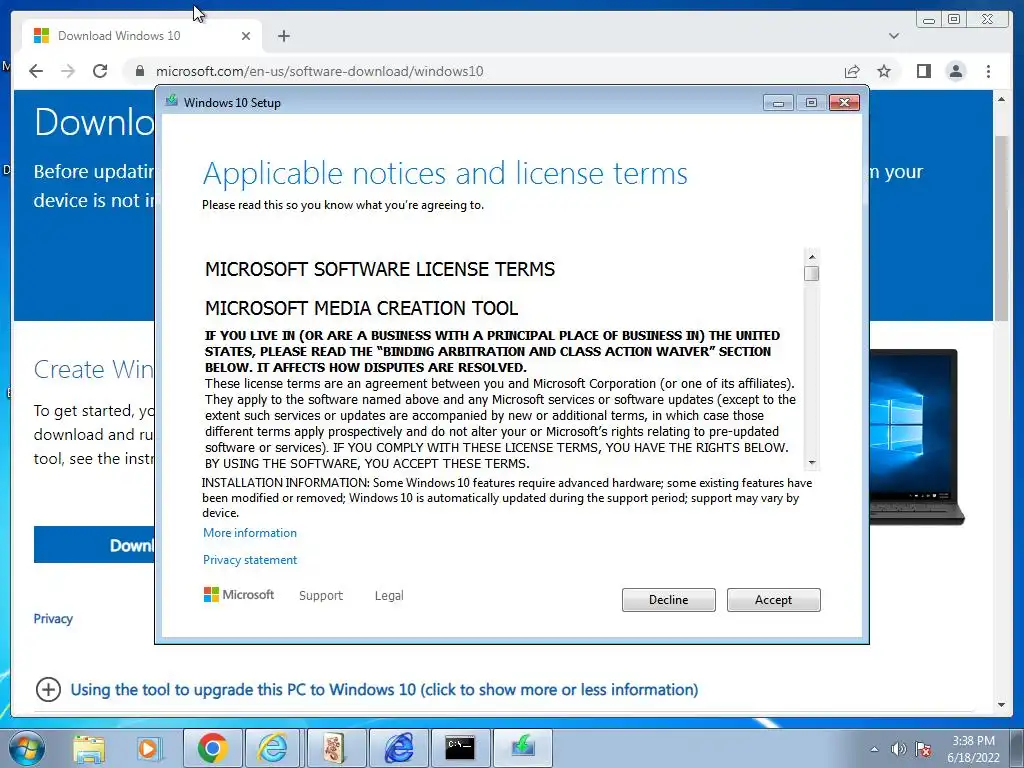Reload the Chrome page

[x=100, y=71]
